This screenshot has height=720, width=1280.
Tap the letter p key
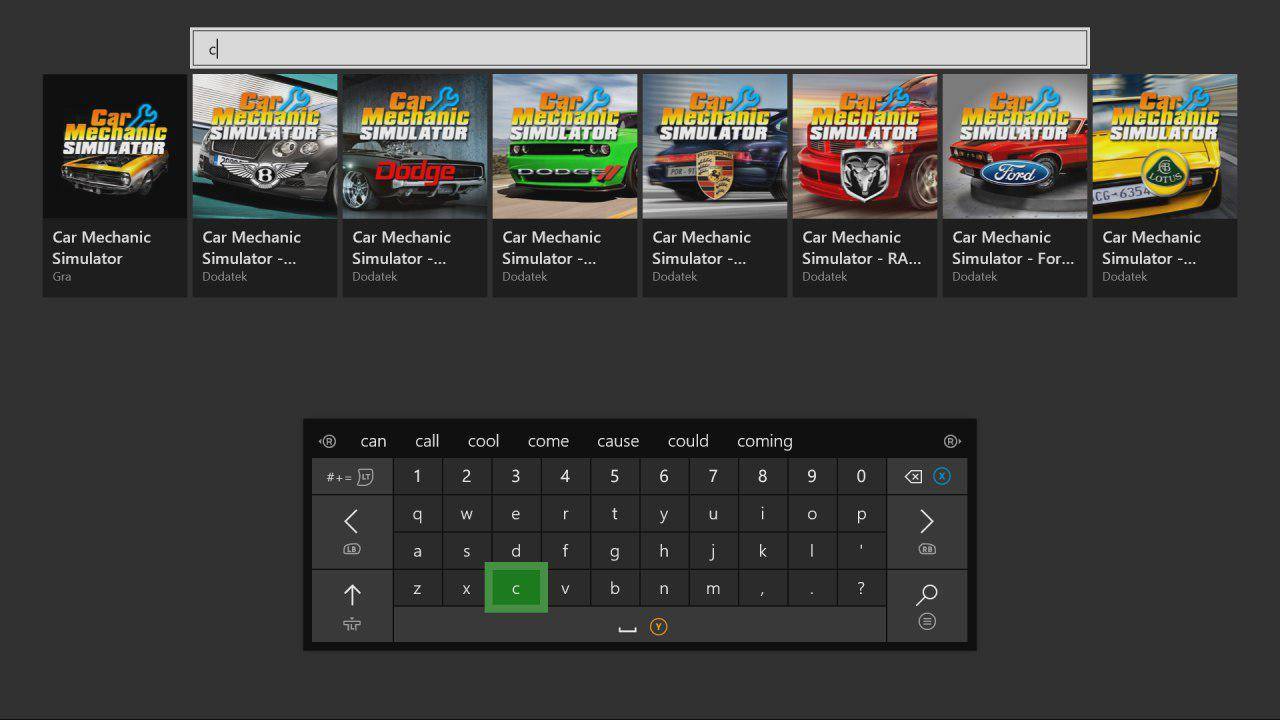pyautogui.click(x=861, y=515)
